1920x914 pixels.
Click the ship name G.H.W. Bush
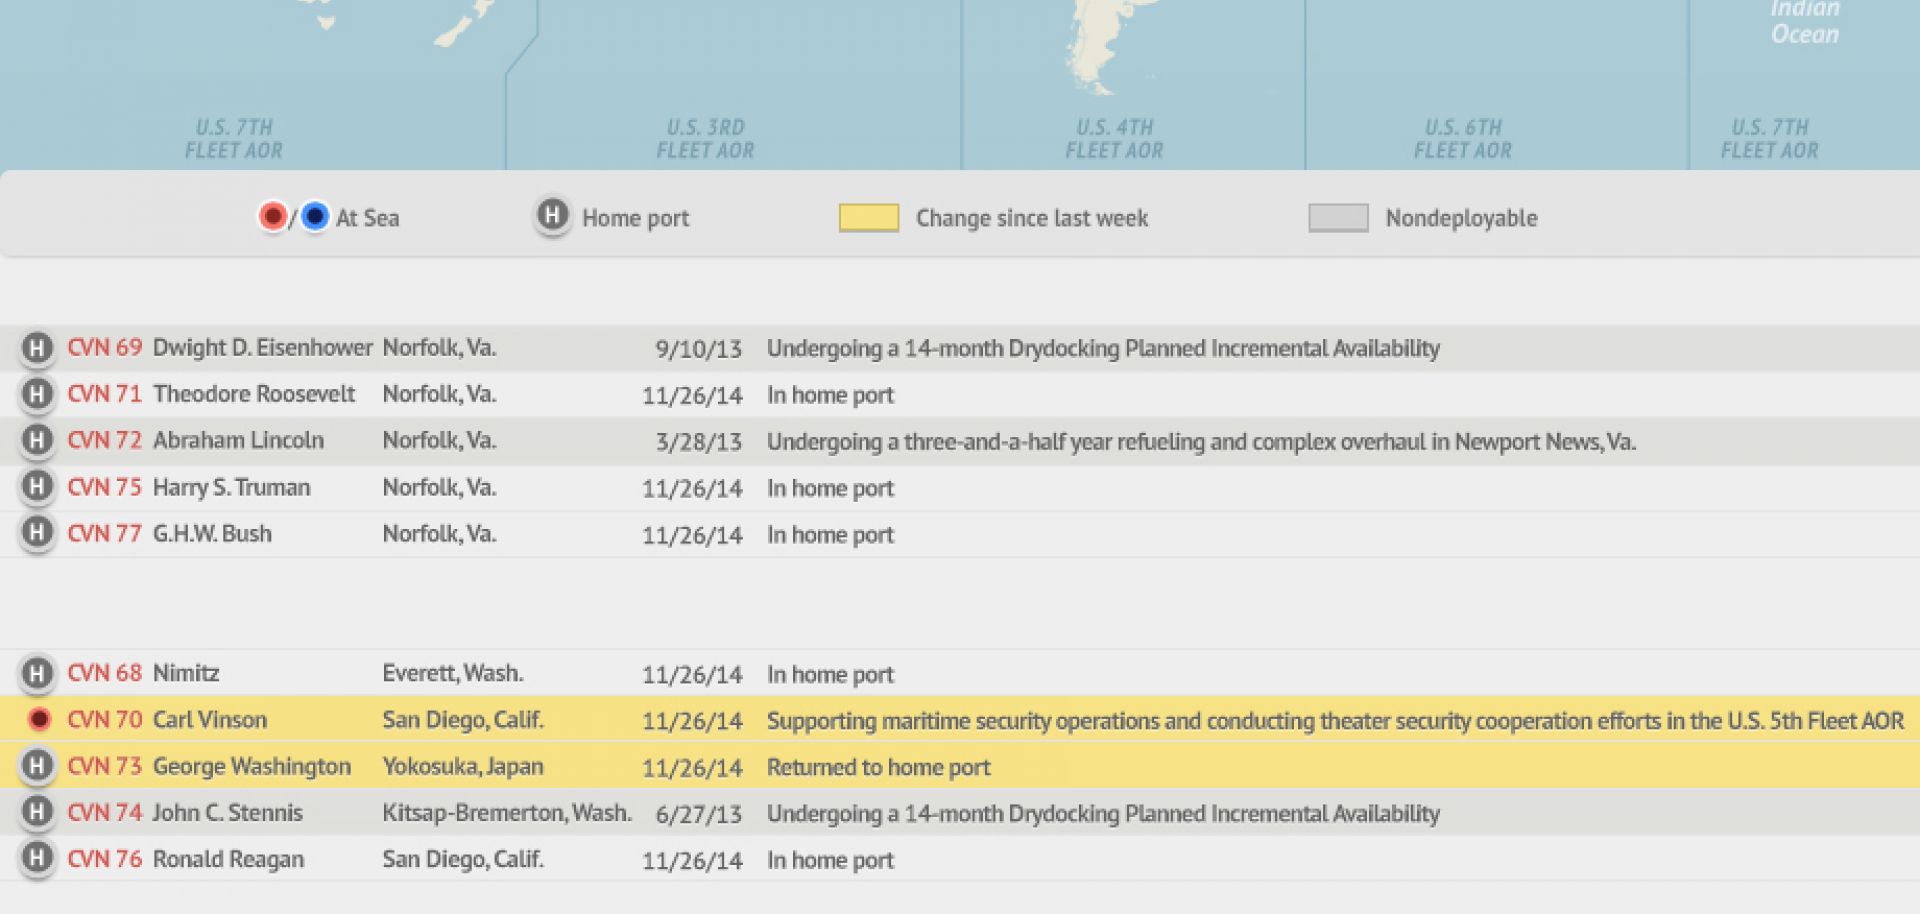point(211,533)
